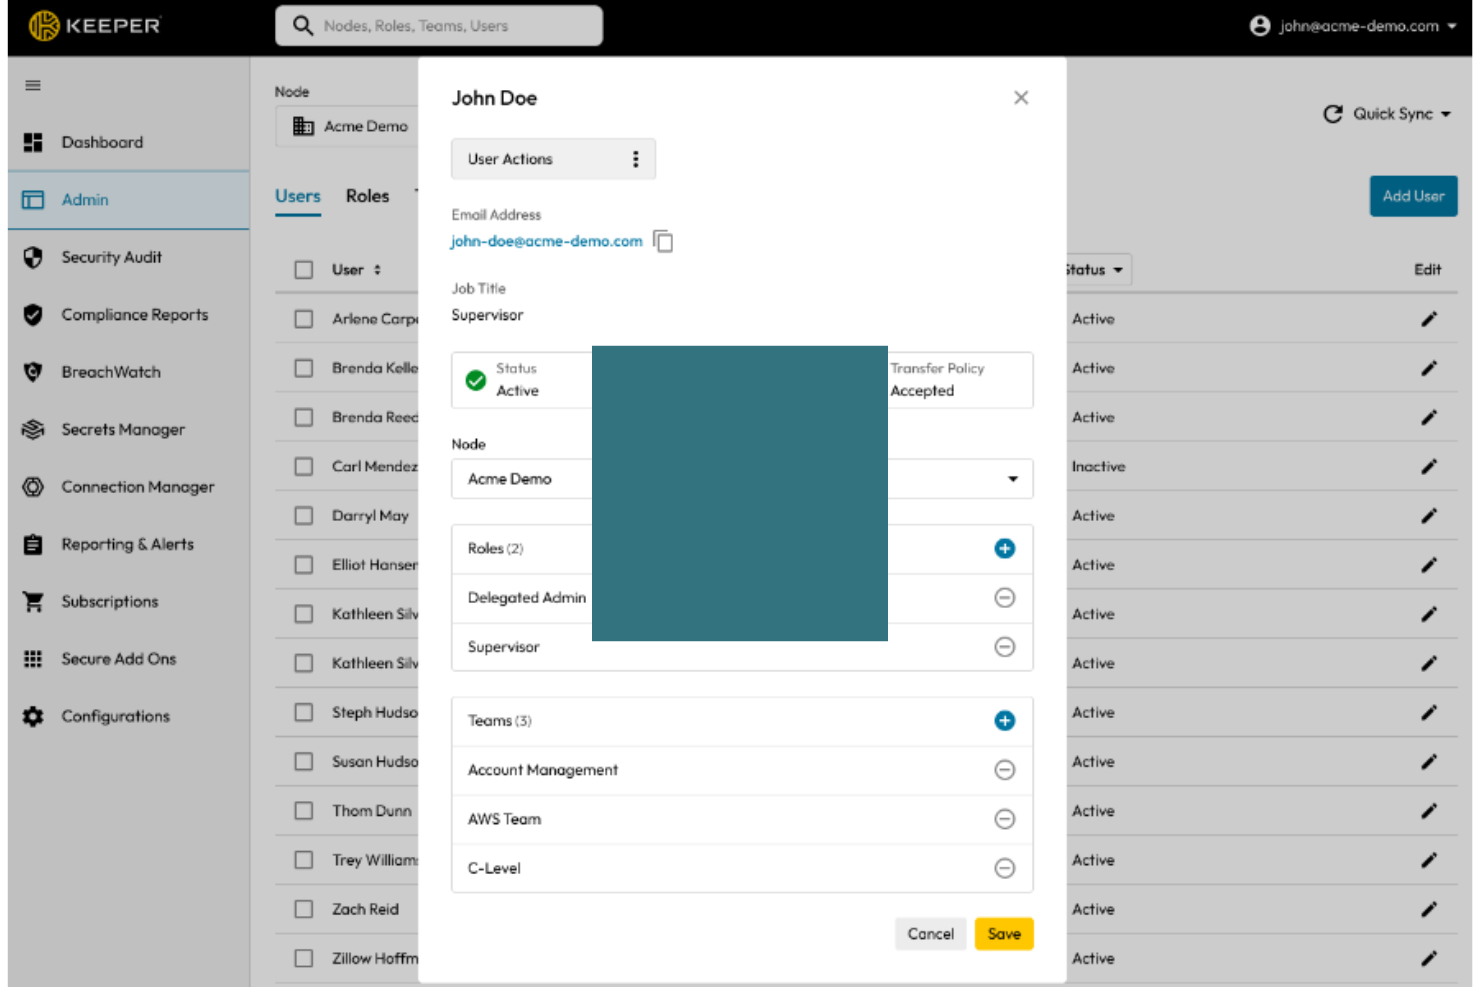Open Dashboard from the sidebar
The height and width of the screenshot is (987, 1480).
pos(102,143)
